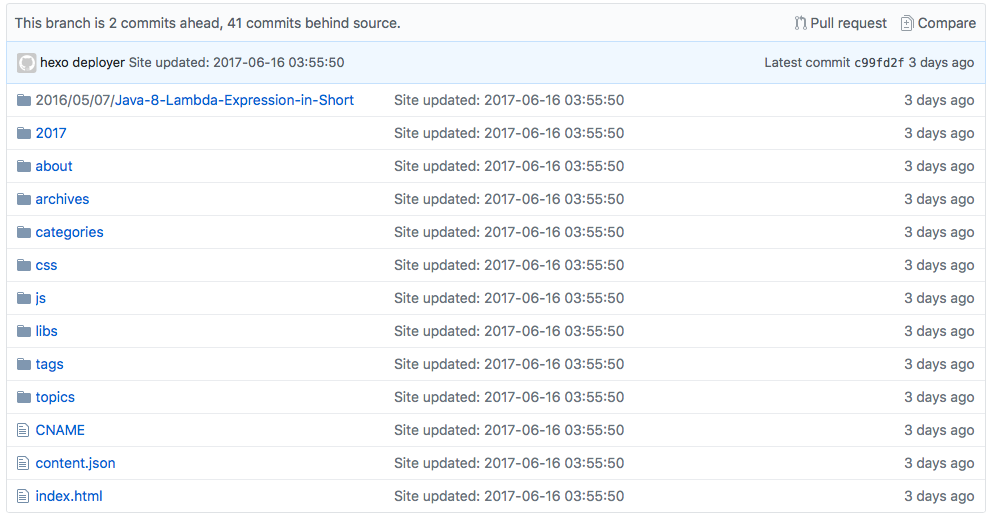The image size is (991, 516).
Task: Click the folder icon beside 2017
Action: [24, 133]
